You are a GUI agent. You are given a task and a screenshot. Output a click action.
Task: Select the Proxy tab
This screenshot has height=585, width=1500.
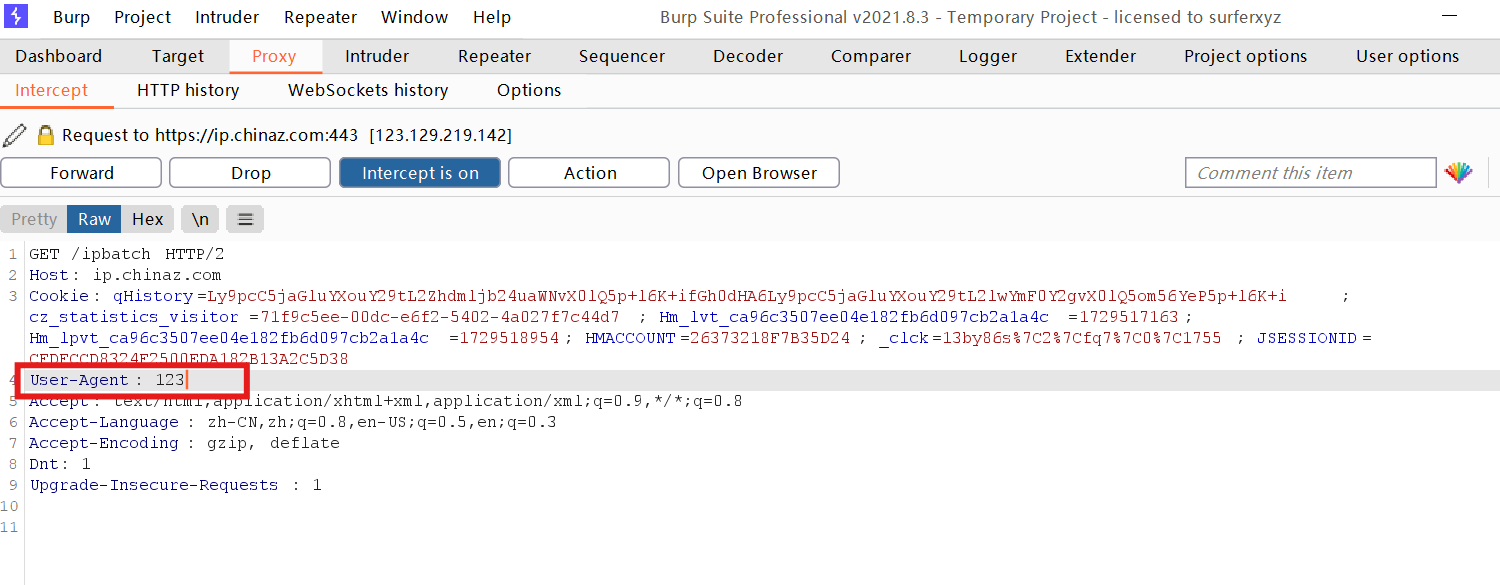[x=274, y=56]
